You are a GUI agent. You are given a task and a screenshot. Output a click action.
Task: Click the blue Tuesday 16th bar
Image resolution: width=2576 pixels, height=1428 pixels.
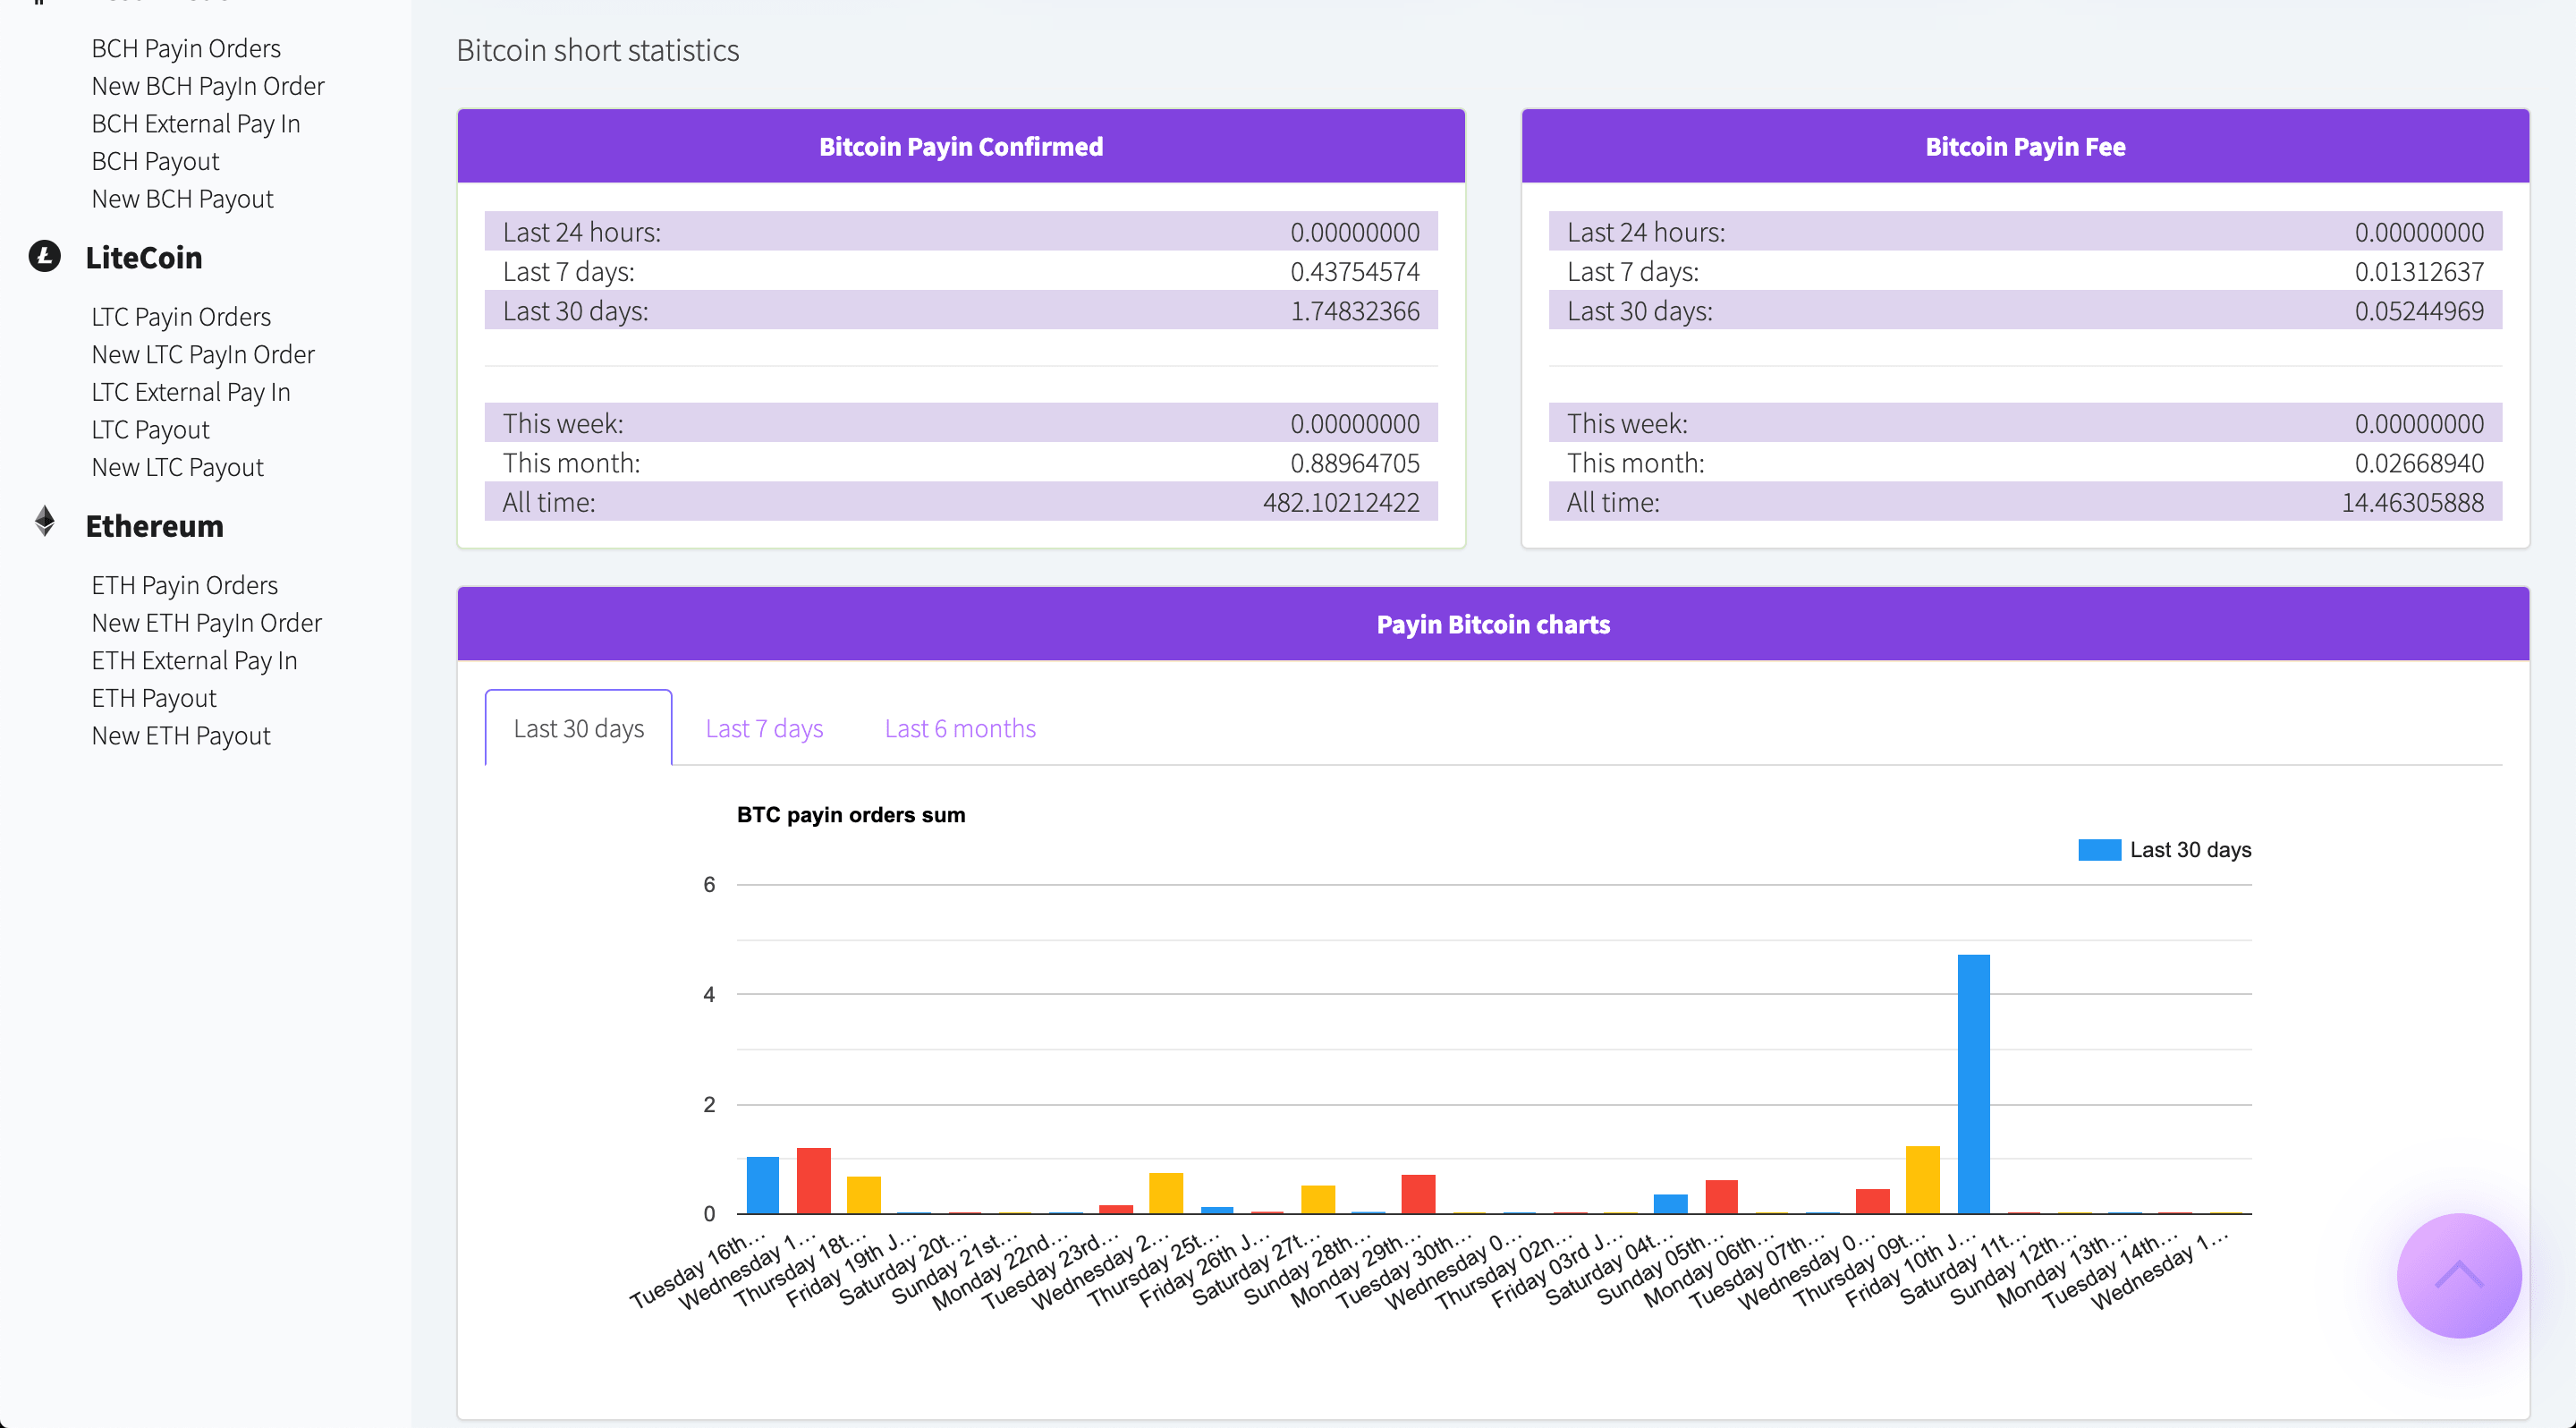click(x=763, y=1185)
